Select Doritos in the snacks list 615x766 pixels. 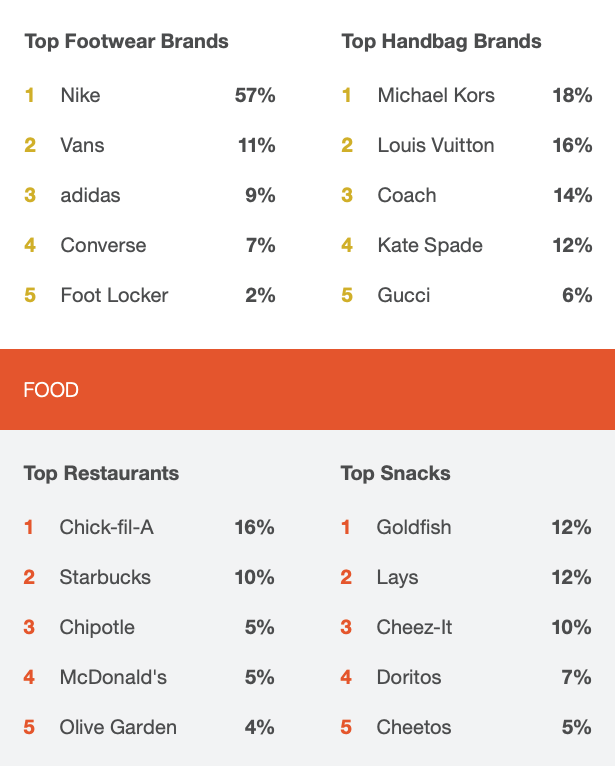(x=409, y=678)
